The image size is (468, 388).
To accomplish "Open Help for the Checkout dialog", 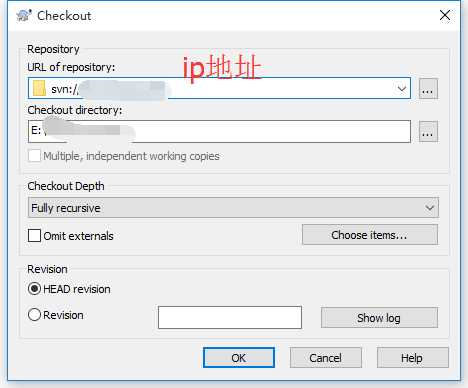I will pos(413,358).
